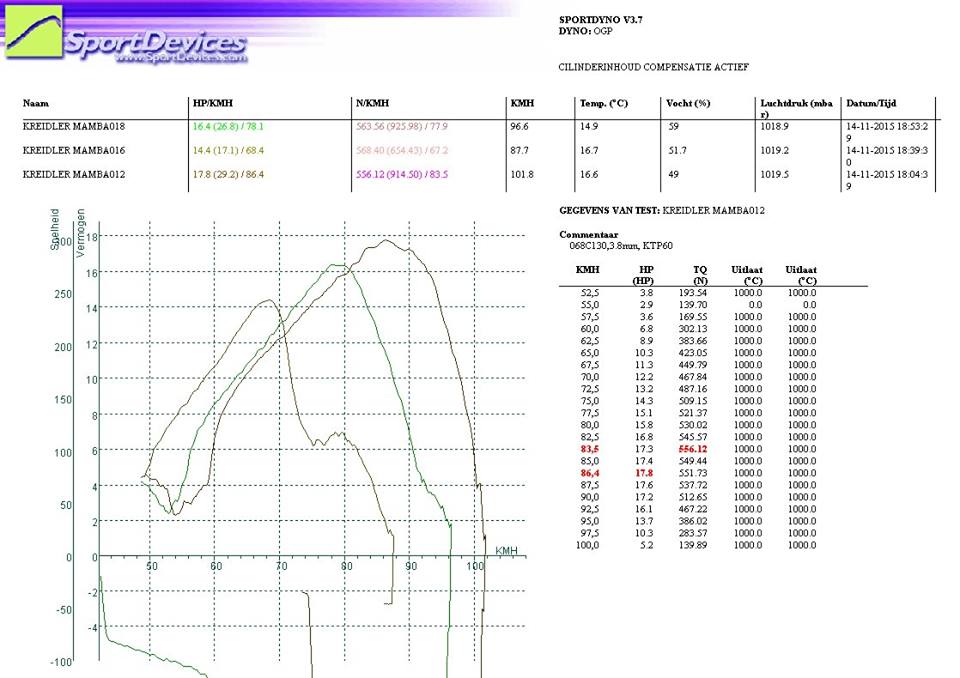Click the red peak power 17.8 cell
The width and height of the screenshot is (960, 678).
[x=644, y=473]
